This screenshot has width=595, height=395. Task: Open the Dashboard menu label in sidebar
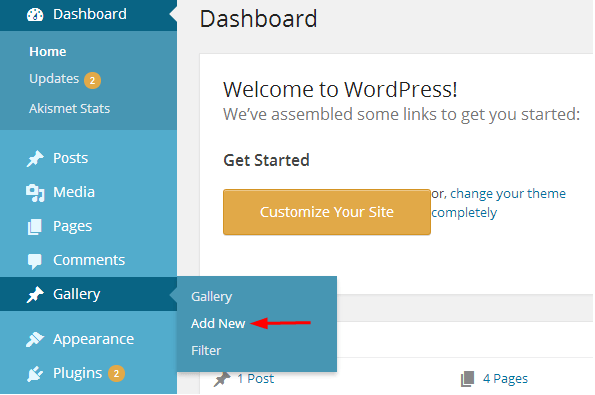[90, 14]
